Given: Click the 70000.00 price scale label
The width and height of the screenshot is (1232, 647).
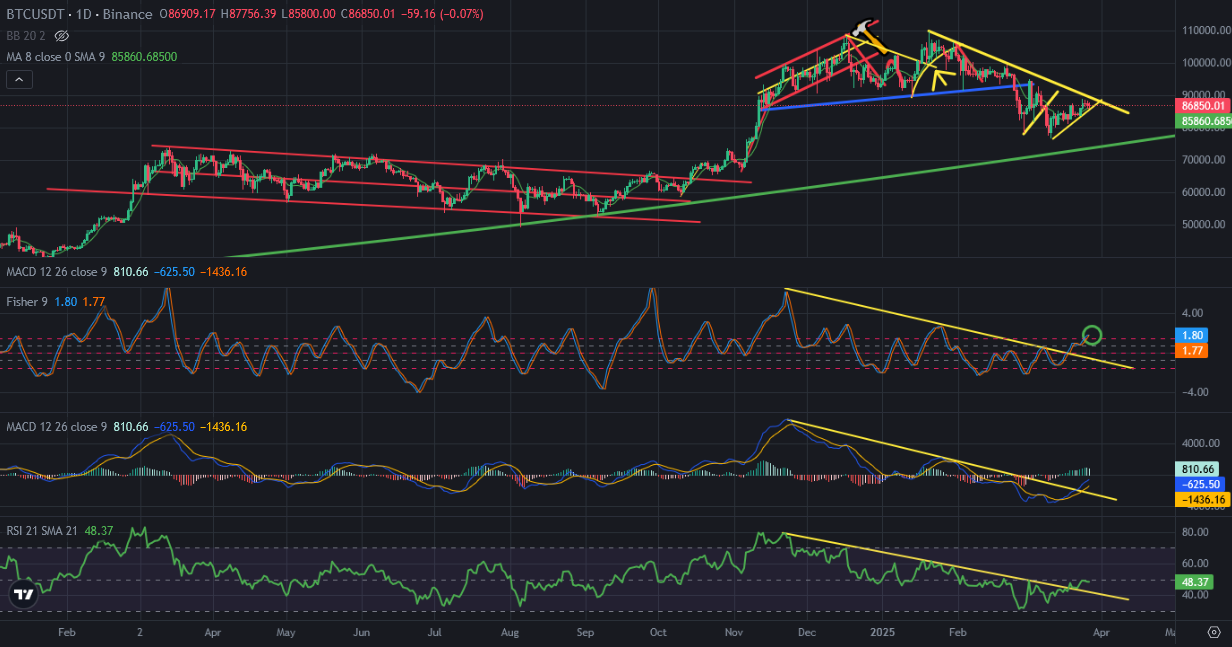Looking at the screenshot, I should tap(1203, 160).
